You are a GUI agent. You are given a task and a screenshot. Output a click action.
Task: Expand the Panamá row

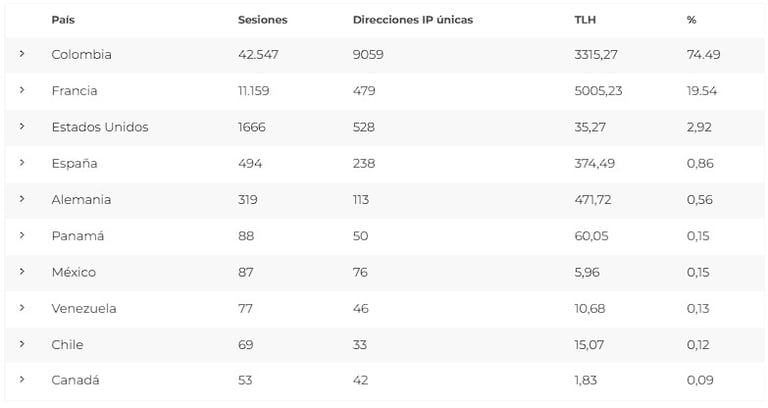point(22,236)
